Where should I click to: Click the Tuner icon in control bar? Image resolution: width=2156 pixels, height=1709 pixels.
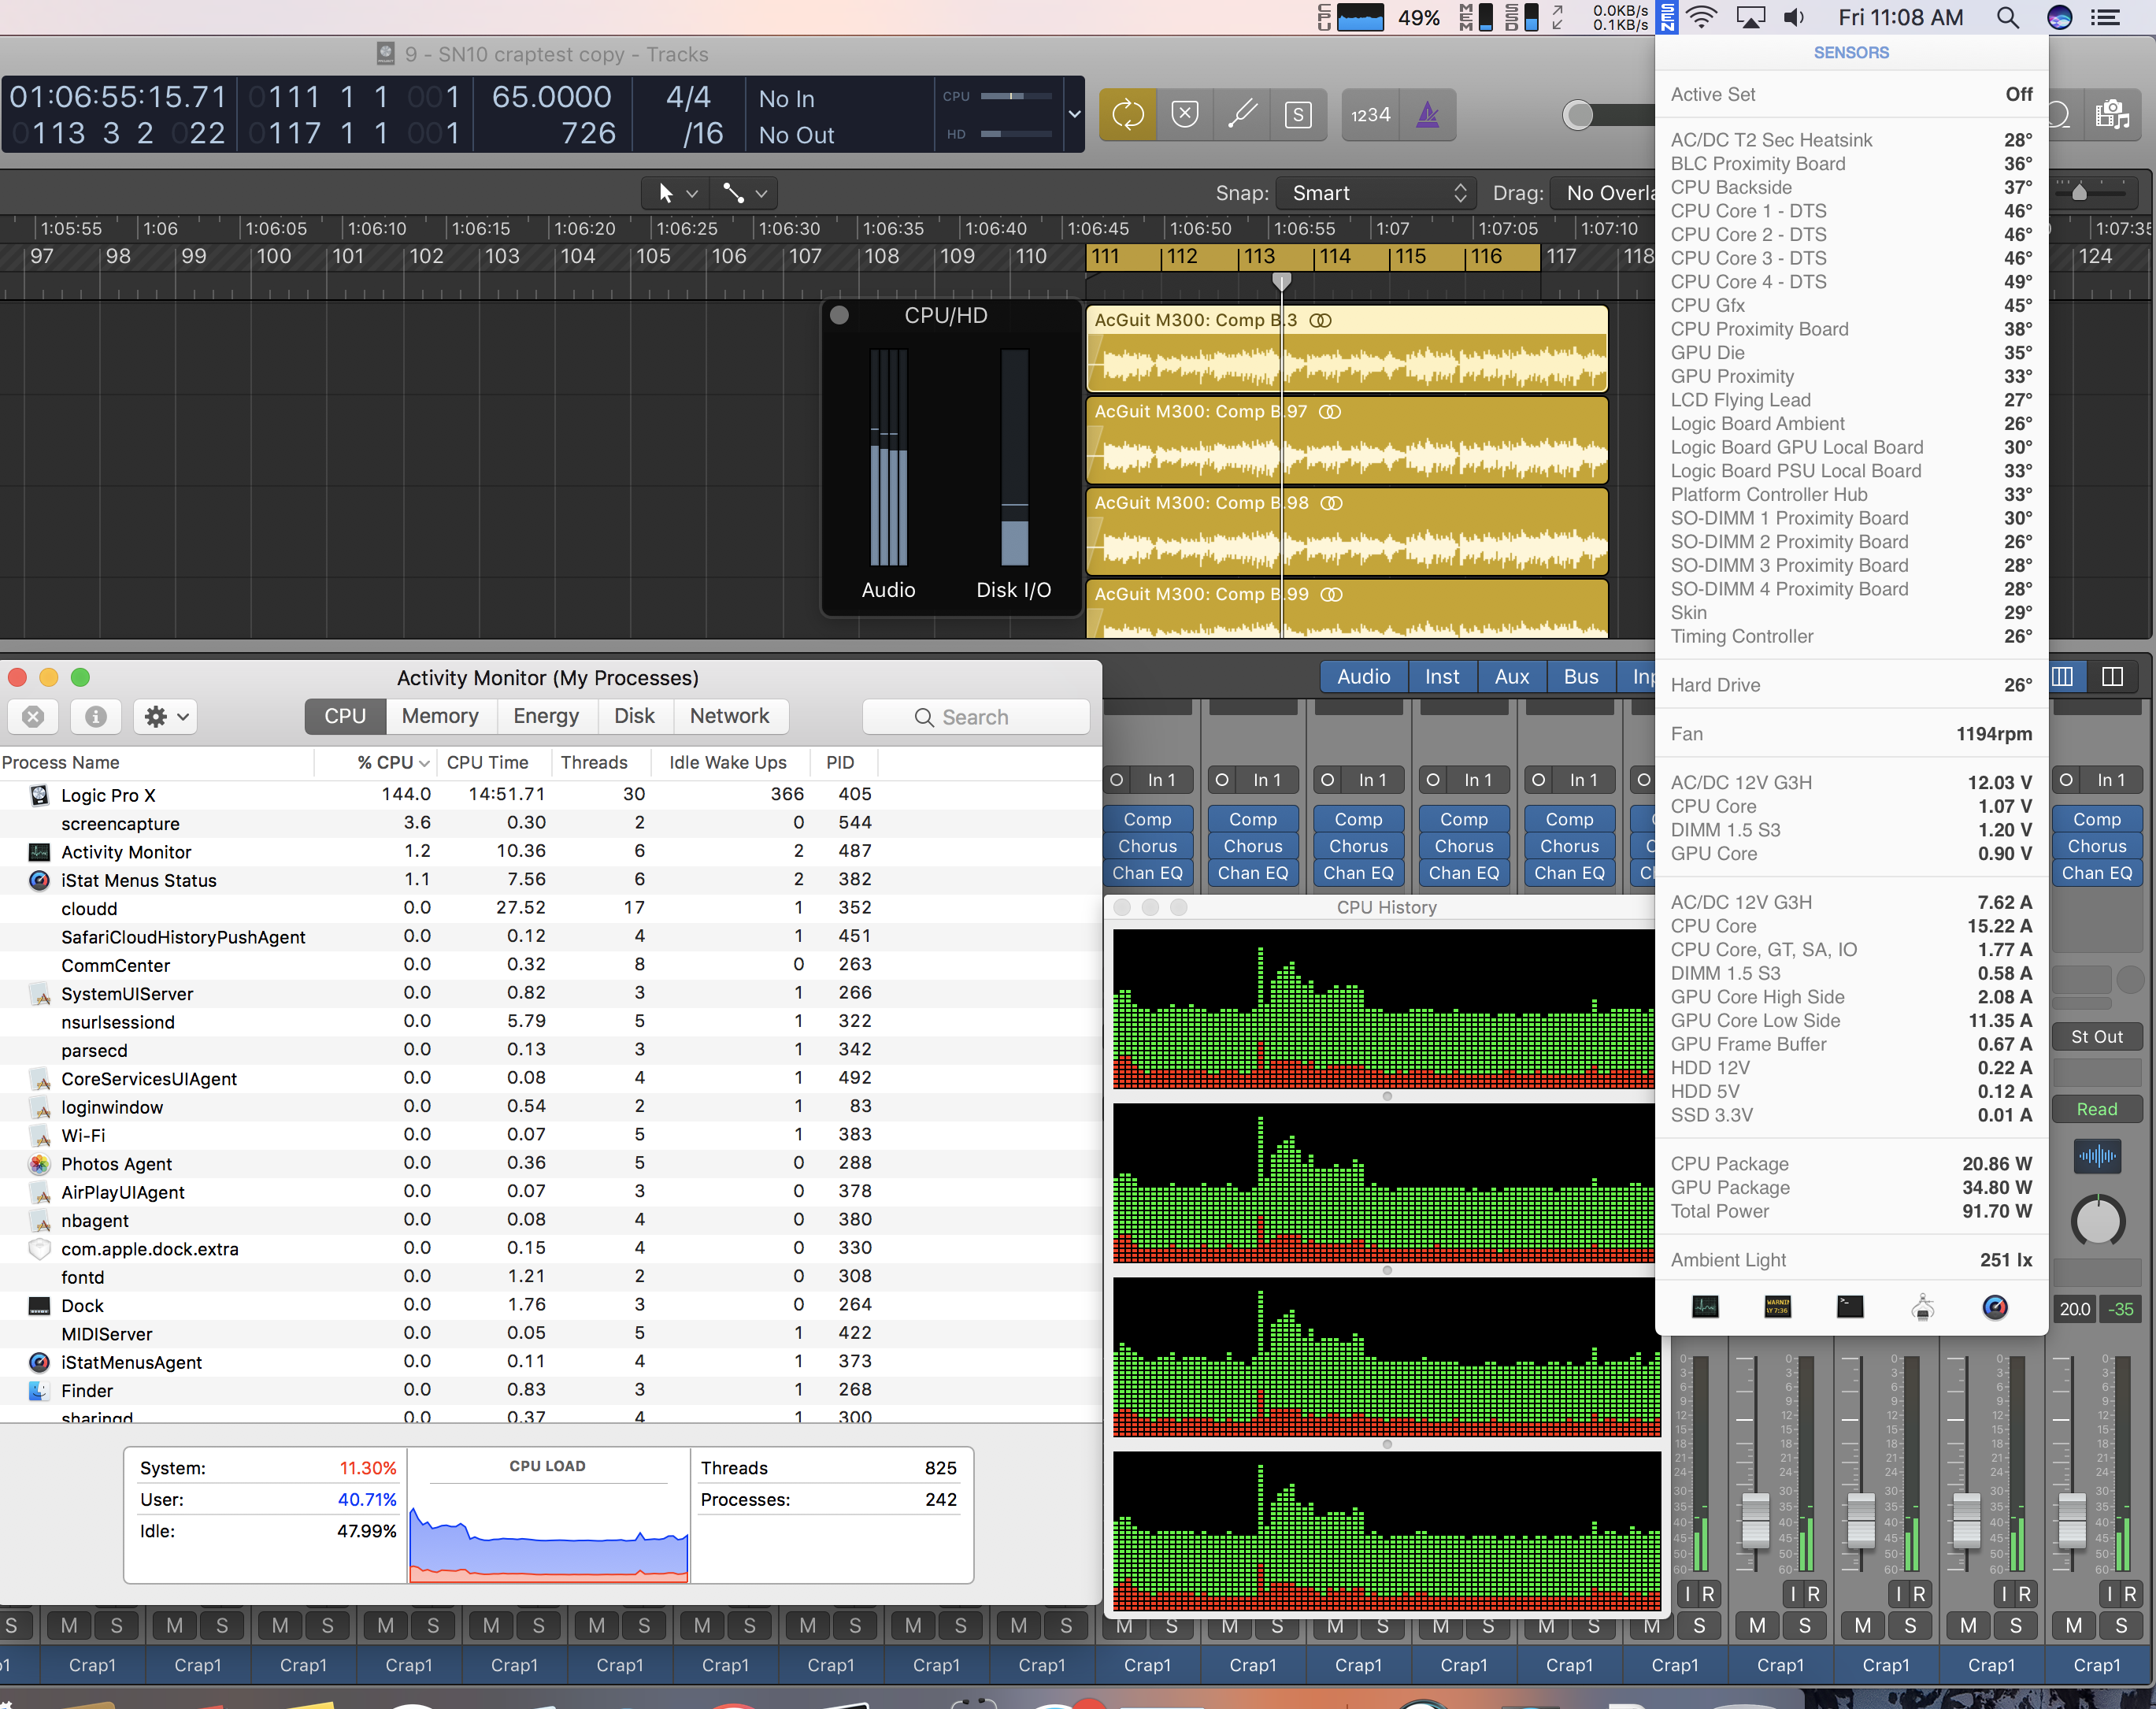[1242, 114]
